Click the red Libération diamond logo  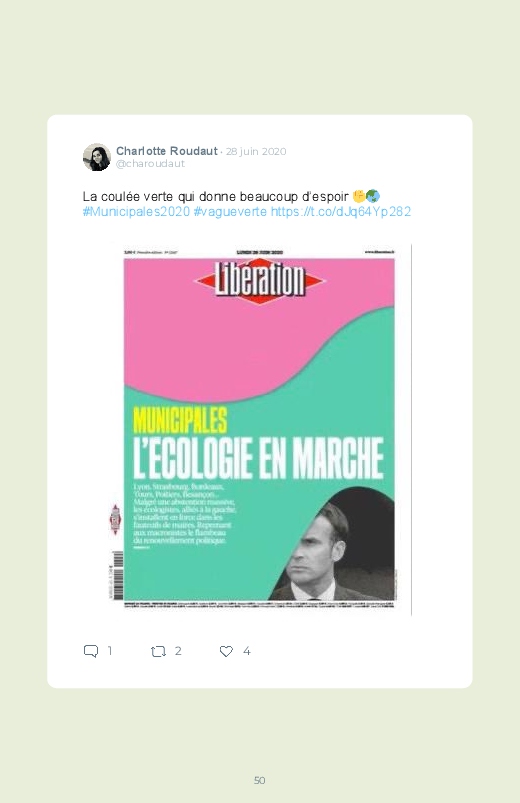coord(259,280)
